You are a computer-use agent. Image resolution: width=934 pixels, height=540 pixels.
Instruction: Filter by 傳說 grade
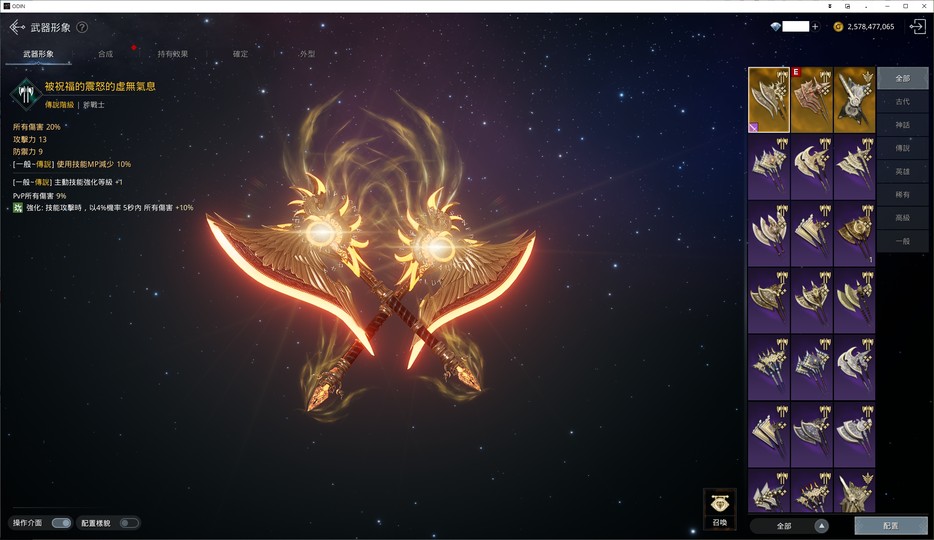point(902,148)
